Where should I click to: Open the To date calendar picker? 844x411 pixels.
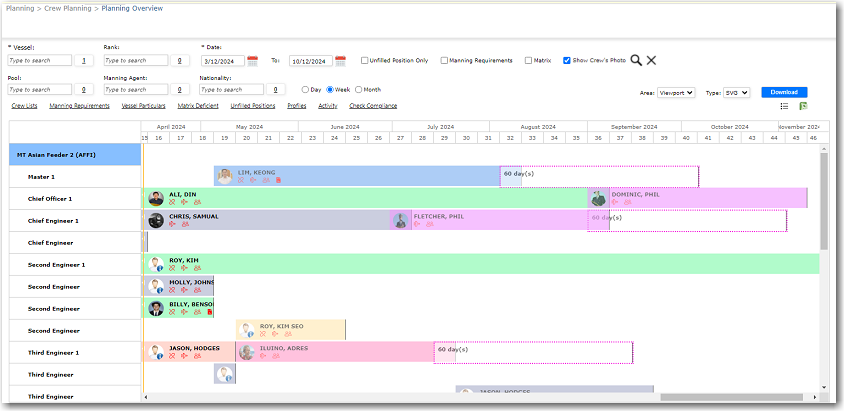pyautogui.click(x=340, y=61)
